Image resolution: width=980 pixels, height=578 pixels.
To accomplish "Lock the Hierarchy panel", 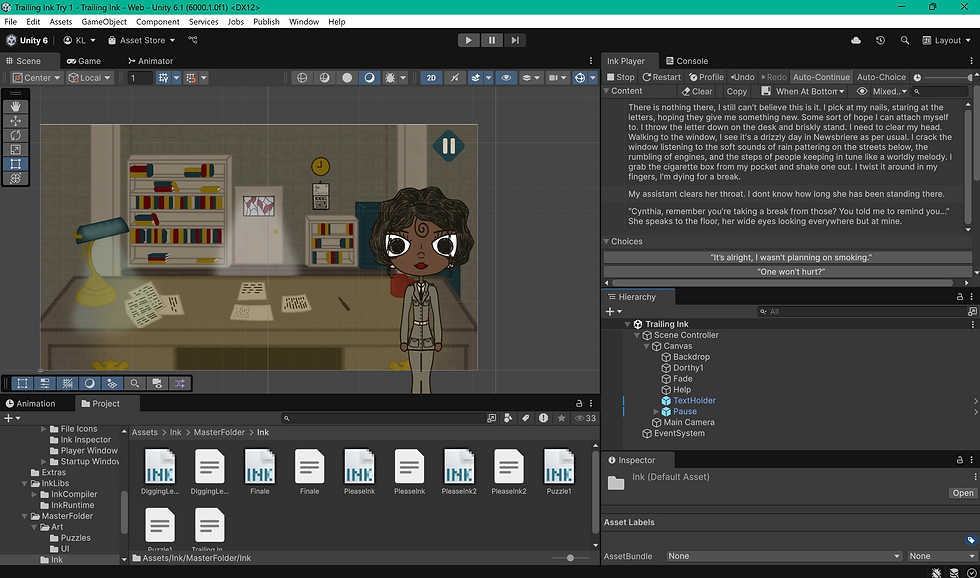I will click(959, 297).
